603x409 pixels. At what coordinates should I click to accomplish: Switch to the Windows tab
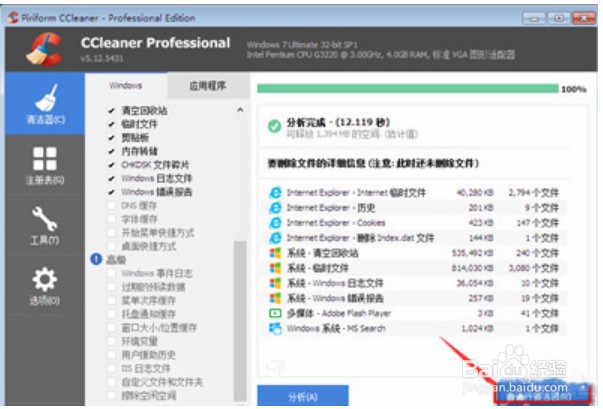[x=126, y=85]
